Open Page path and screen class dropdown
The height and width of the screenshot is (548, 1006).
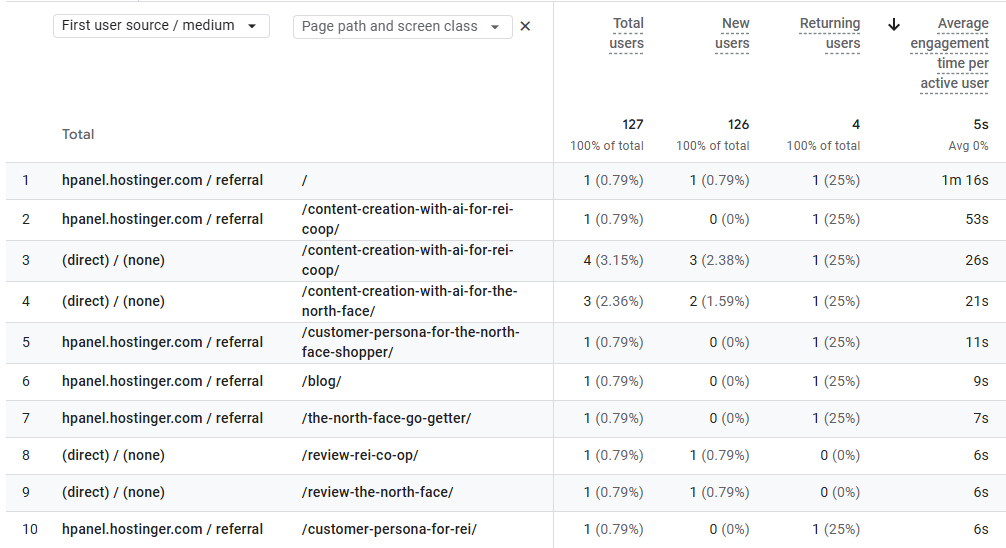point(402,27)
